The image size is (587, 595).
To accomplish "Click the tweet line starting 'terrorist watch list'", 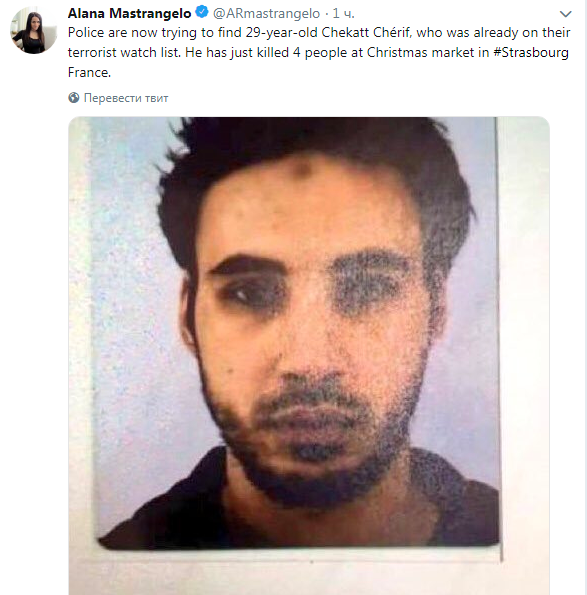I will (x=318, y=52).
